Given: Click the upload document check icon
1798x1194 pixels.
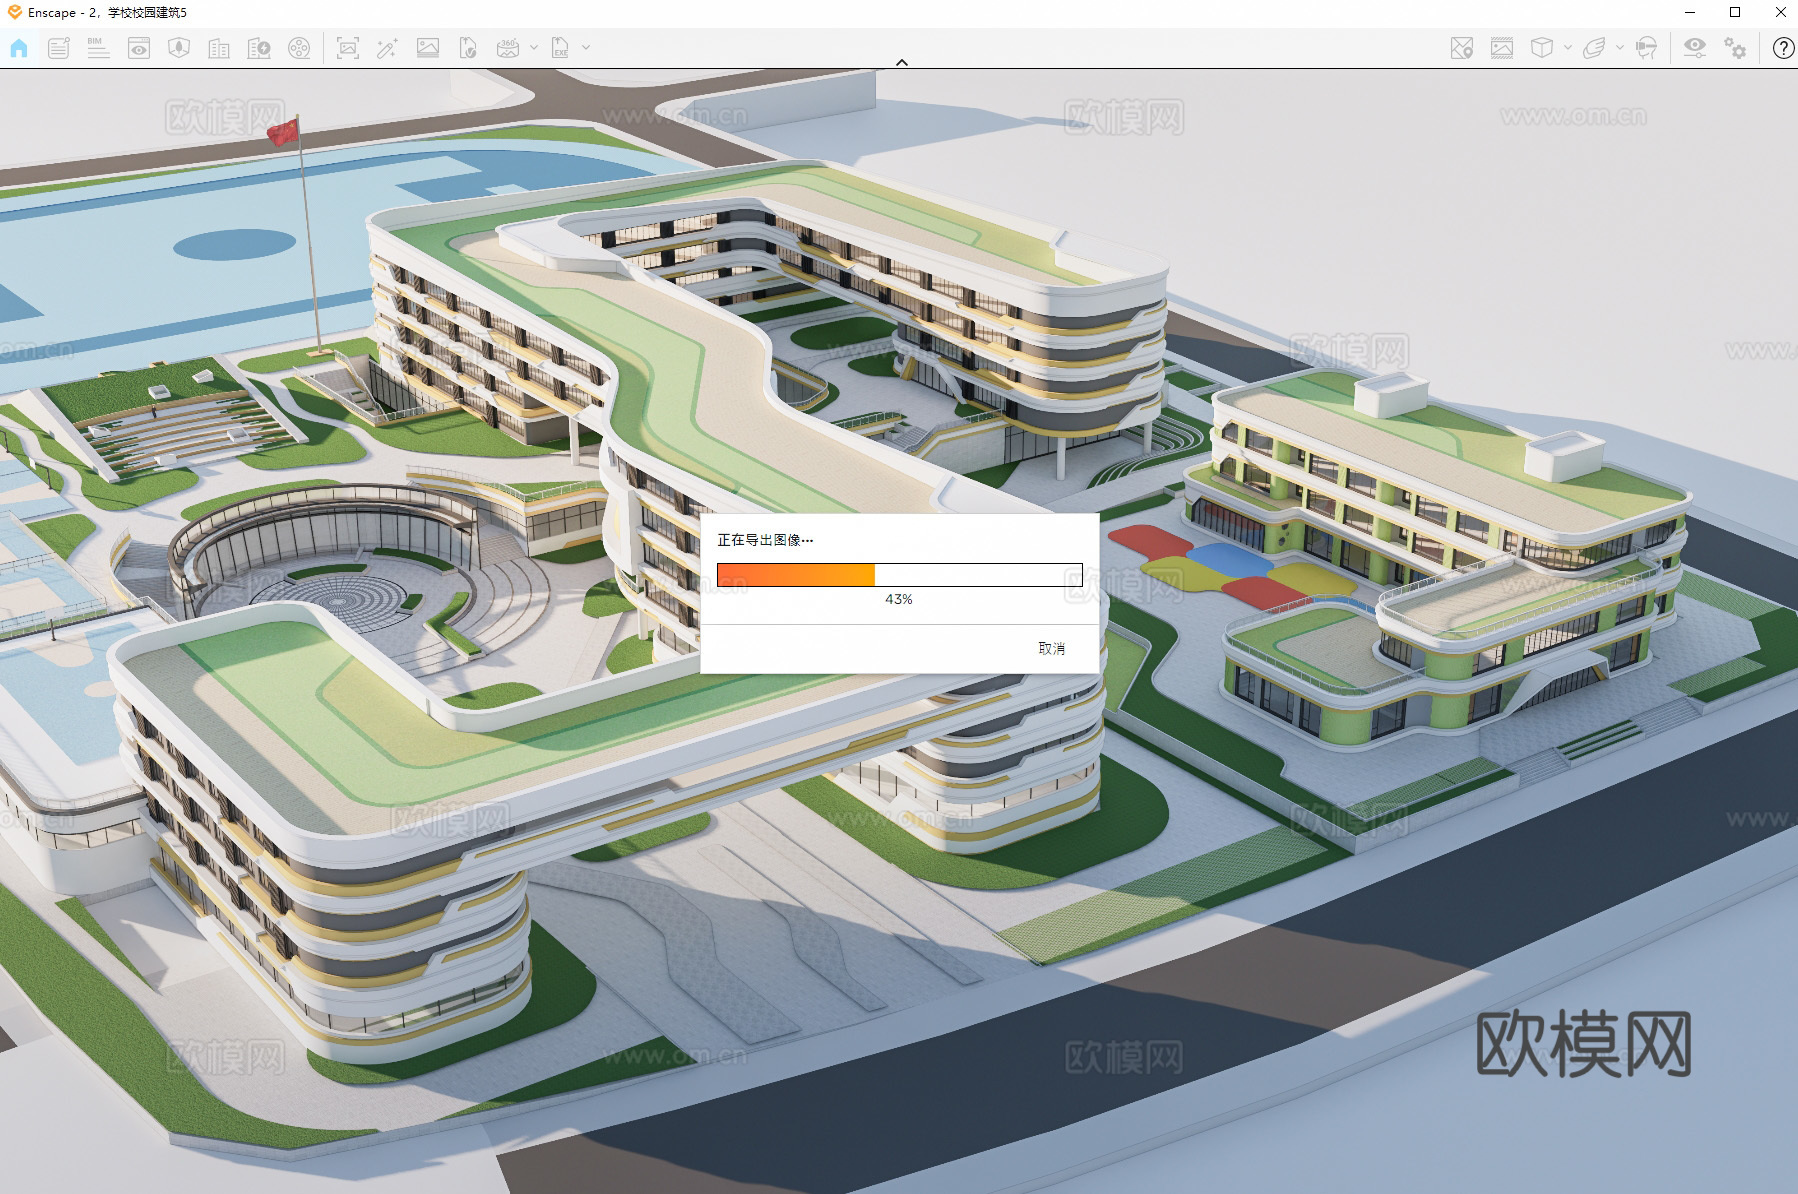Looking at the screenshot, I should [468, 48].
